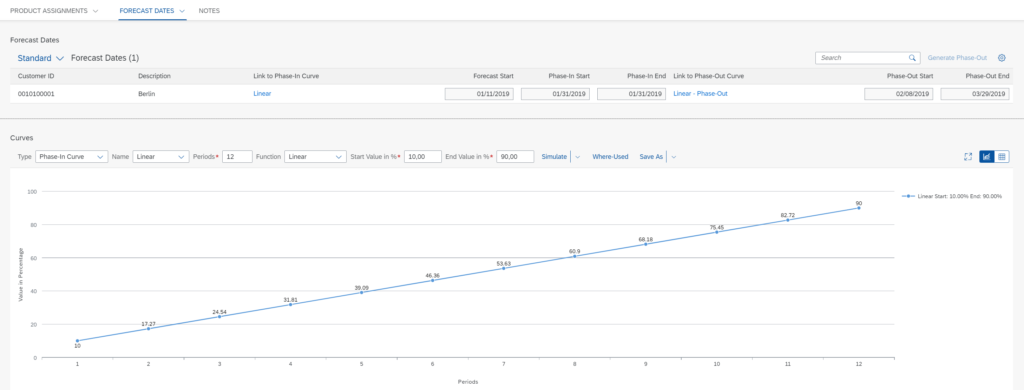Screen dimensions: 1024x390
Task: Expand the Simulate options arrow
Action: point(577,157)
